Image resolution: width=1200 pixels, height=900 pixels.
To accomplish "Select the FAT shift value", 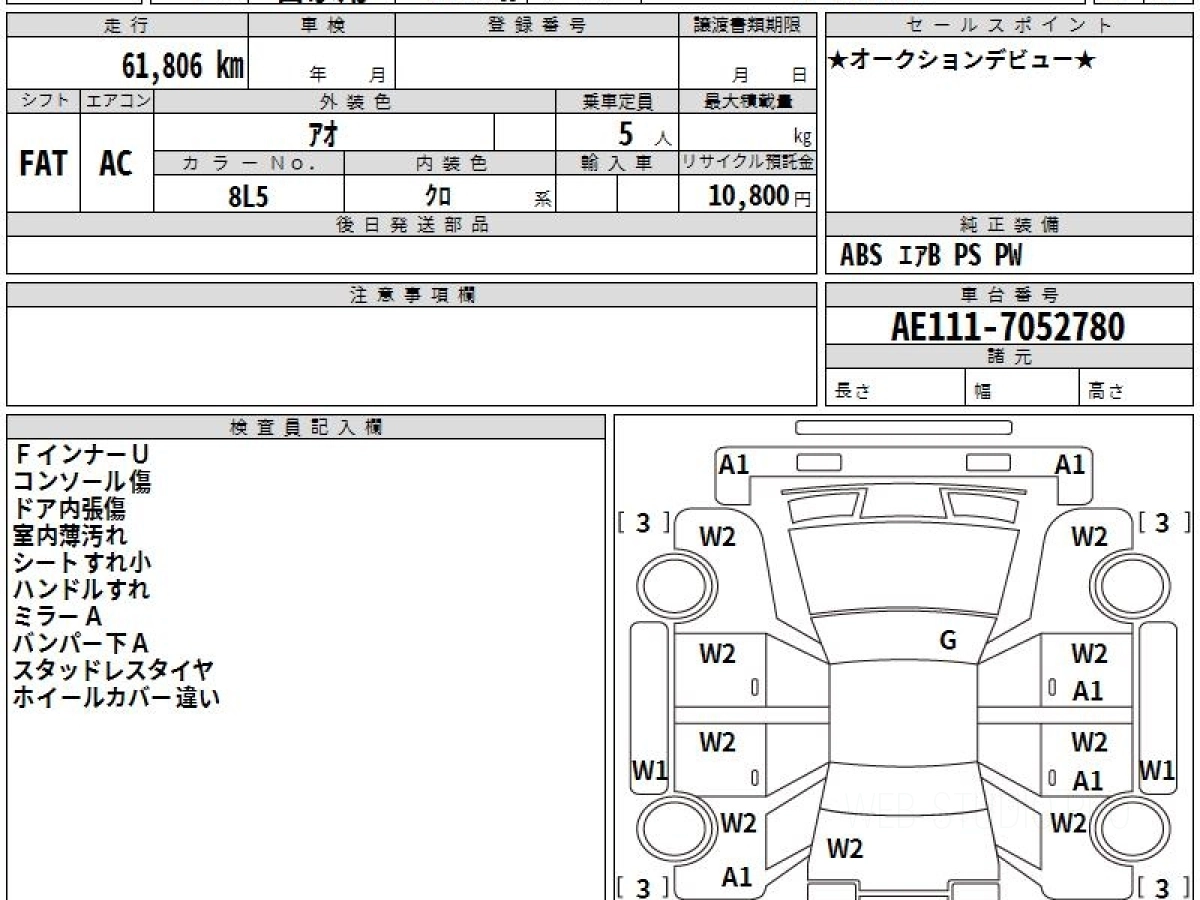I will point(43,164).
